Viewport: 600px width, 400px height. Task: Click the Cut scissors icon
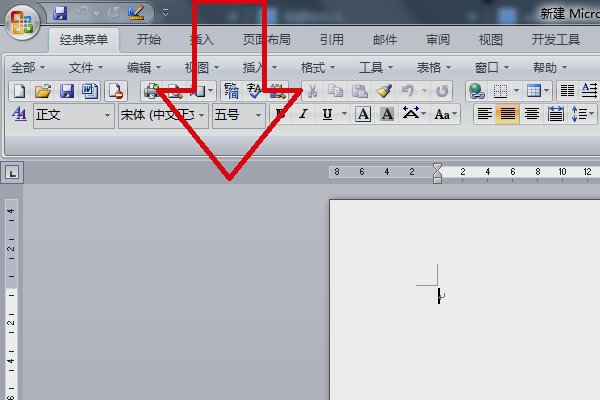[x=312, y=91]
